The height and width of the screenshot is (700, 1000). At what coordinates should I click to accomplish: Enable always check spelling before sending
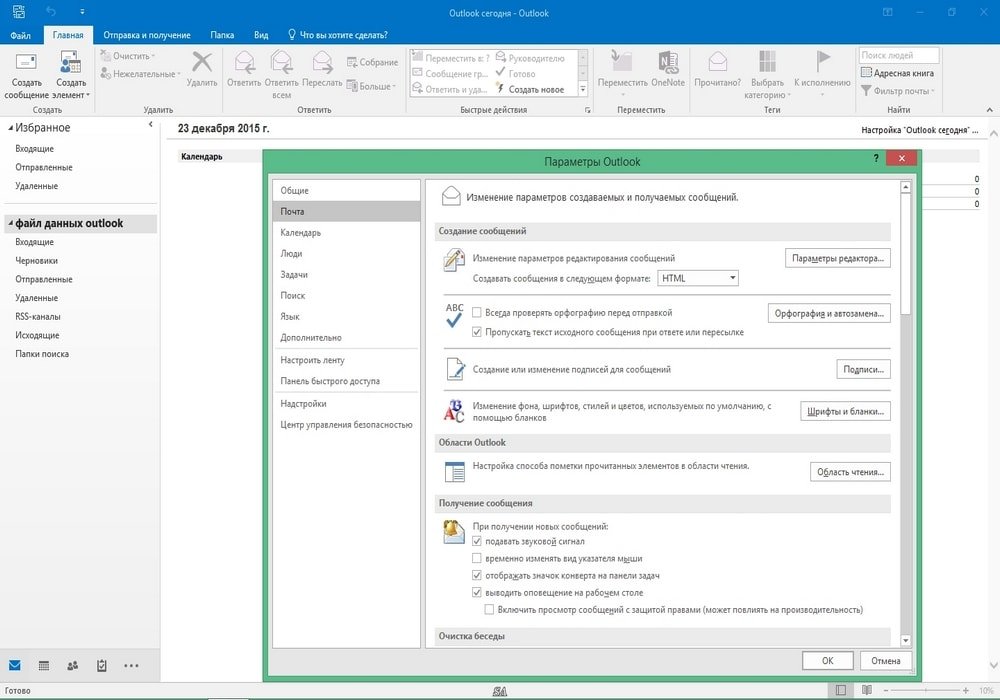pyautogui.click(x=477, y=312)
